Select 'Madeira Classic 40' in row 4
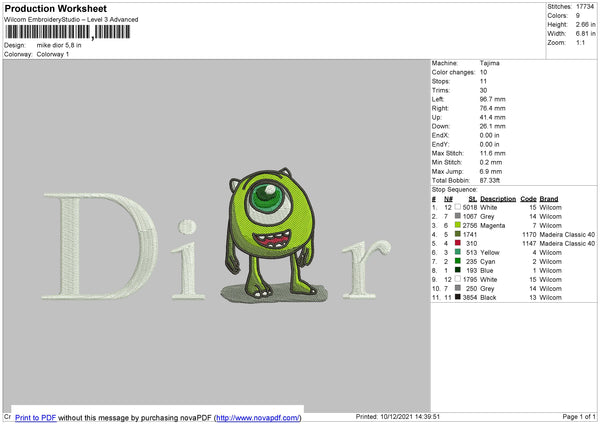 pyautogui.click(x=567, y=234)
